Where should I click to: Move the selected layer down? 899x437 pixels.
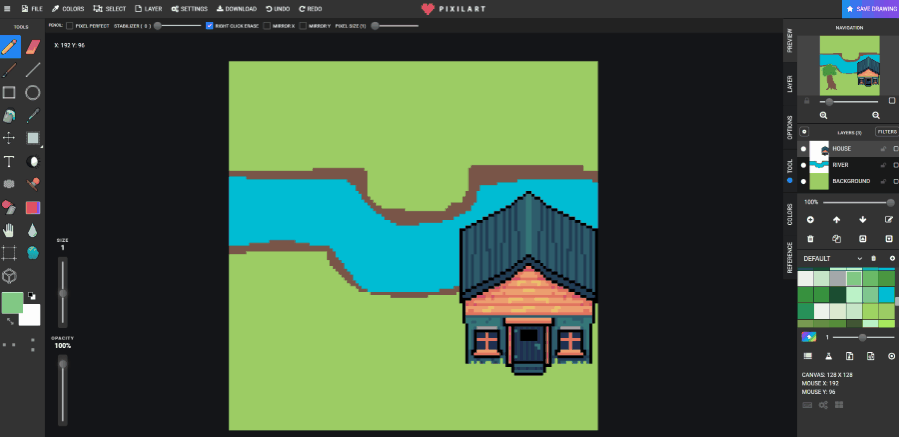[x=863, y=220]
